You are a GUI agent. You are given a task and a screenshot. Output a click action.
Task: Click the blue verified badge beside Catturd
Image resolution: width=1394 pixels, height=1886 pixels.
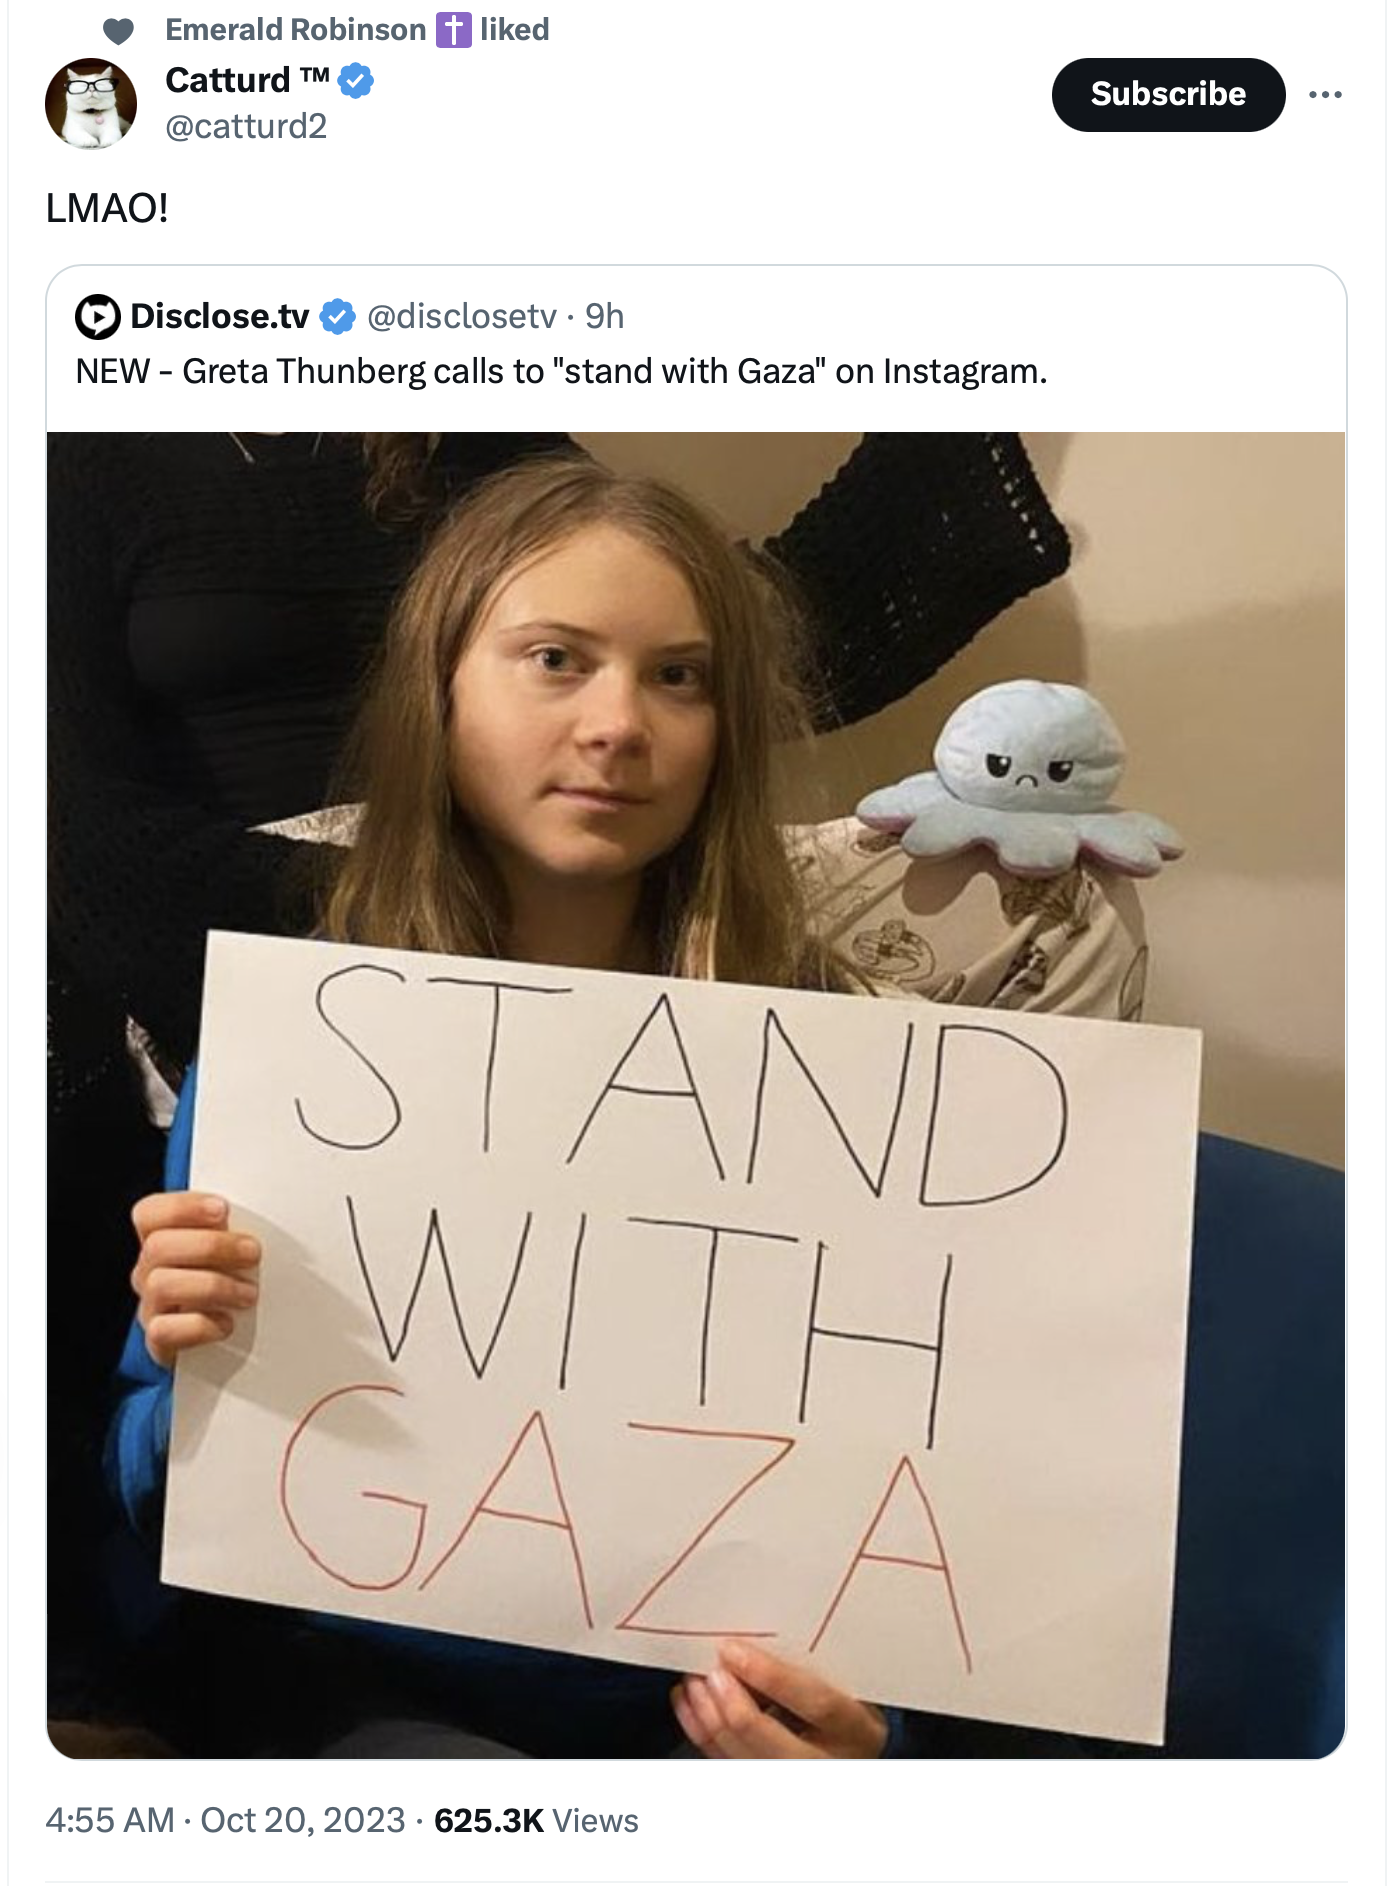(356, 80)
